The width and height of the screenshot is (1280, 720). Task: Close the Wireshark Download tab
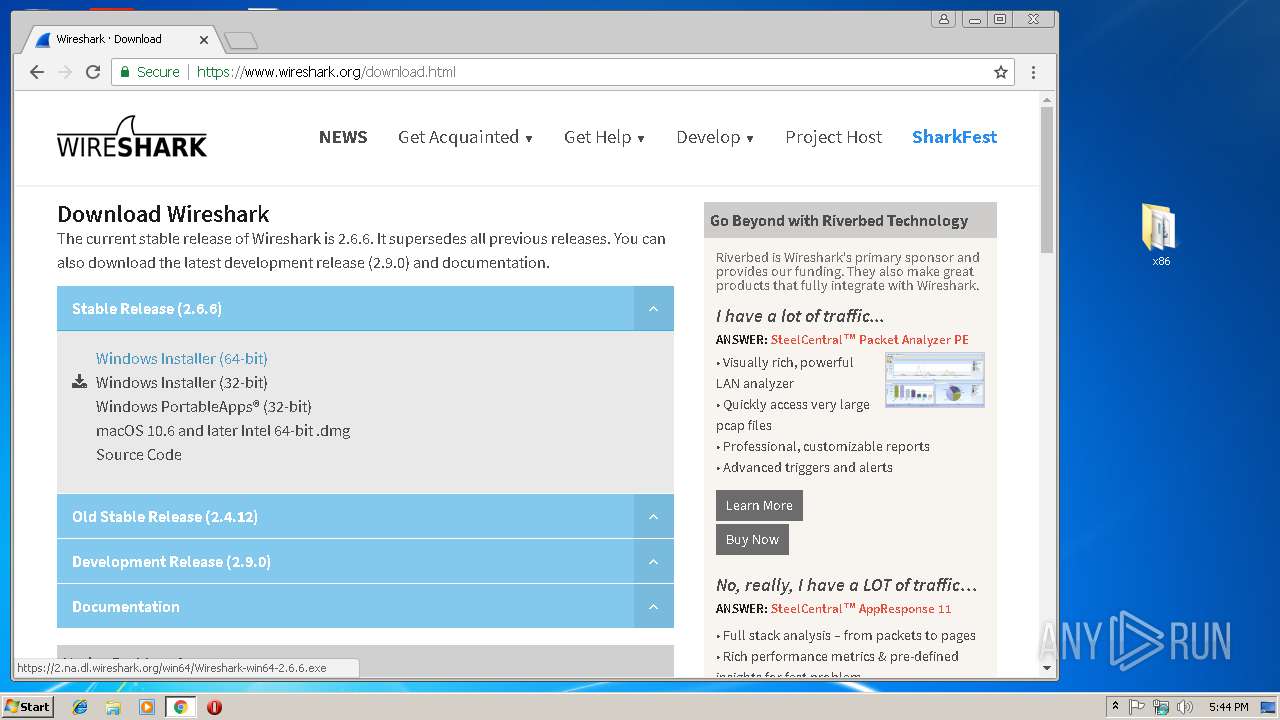[204, 40]
